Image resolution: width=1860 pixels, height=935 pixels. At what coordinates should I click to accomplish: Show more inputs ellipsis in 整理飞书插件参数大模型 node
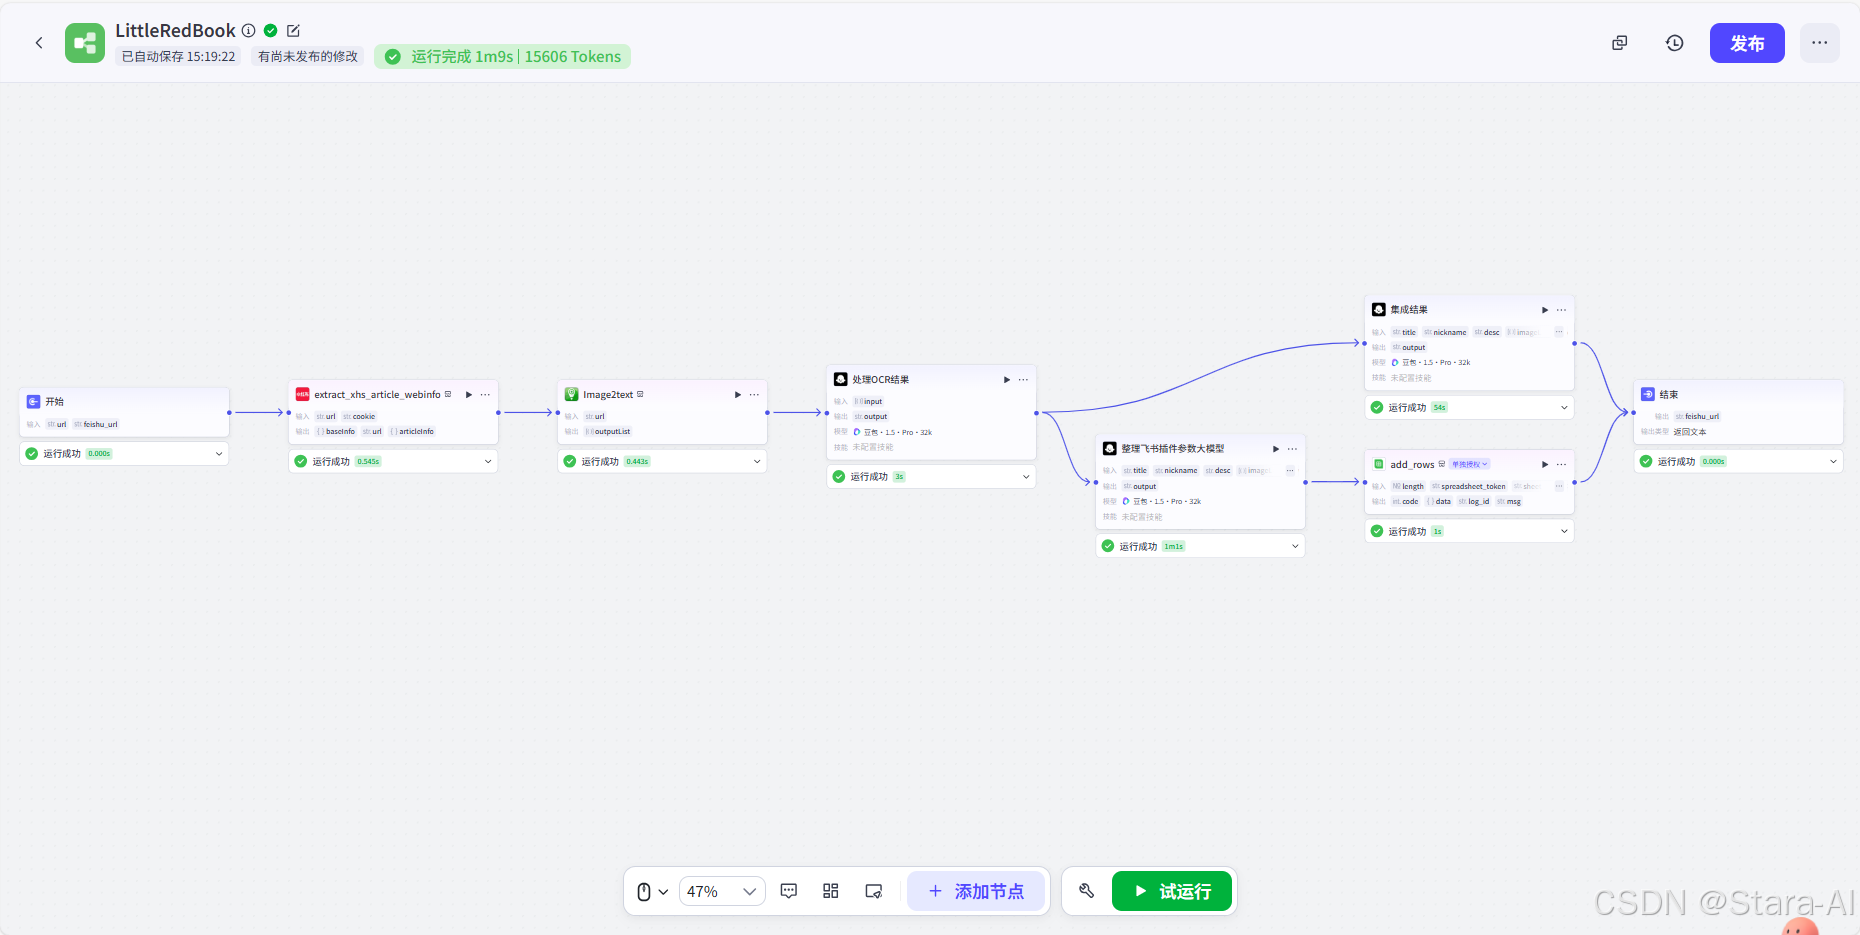click(x=1290, y=470)
